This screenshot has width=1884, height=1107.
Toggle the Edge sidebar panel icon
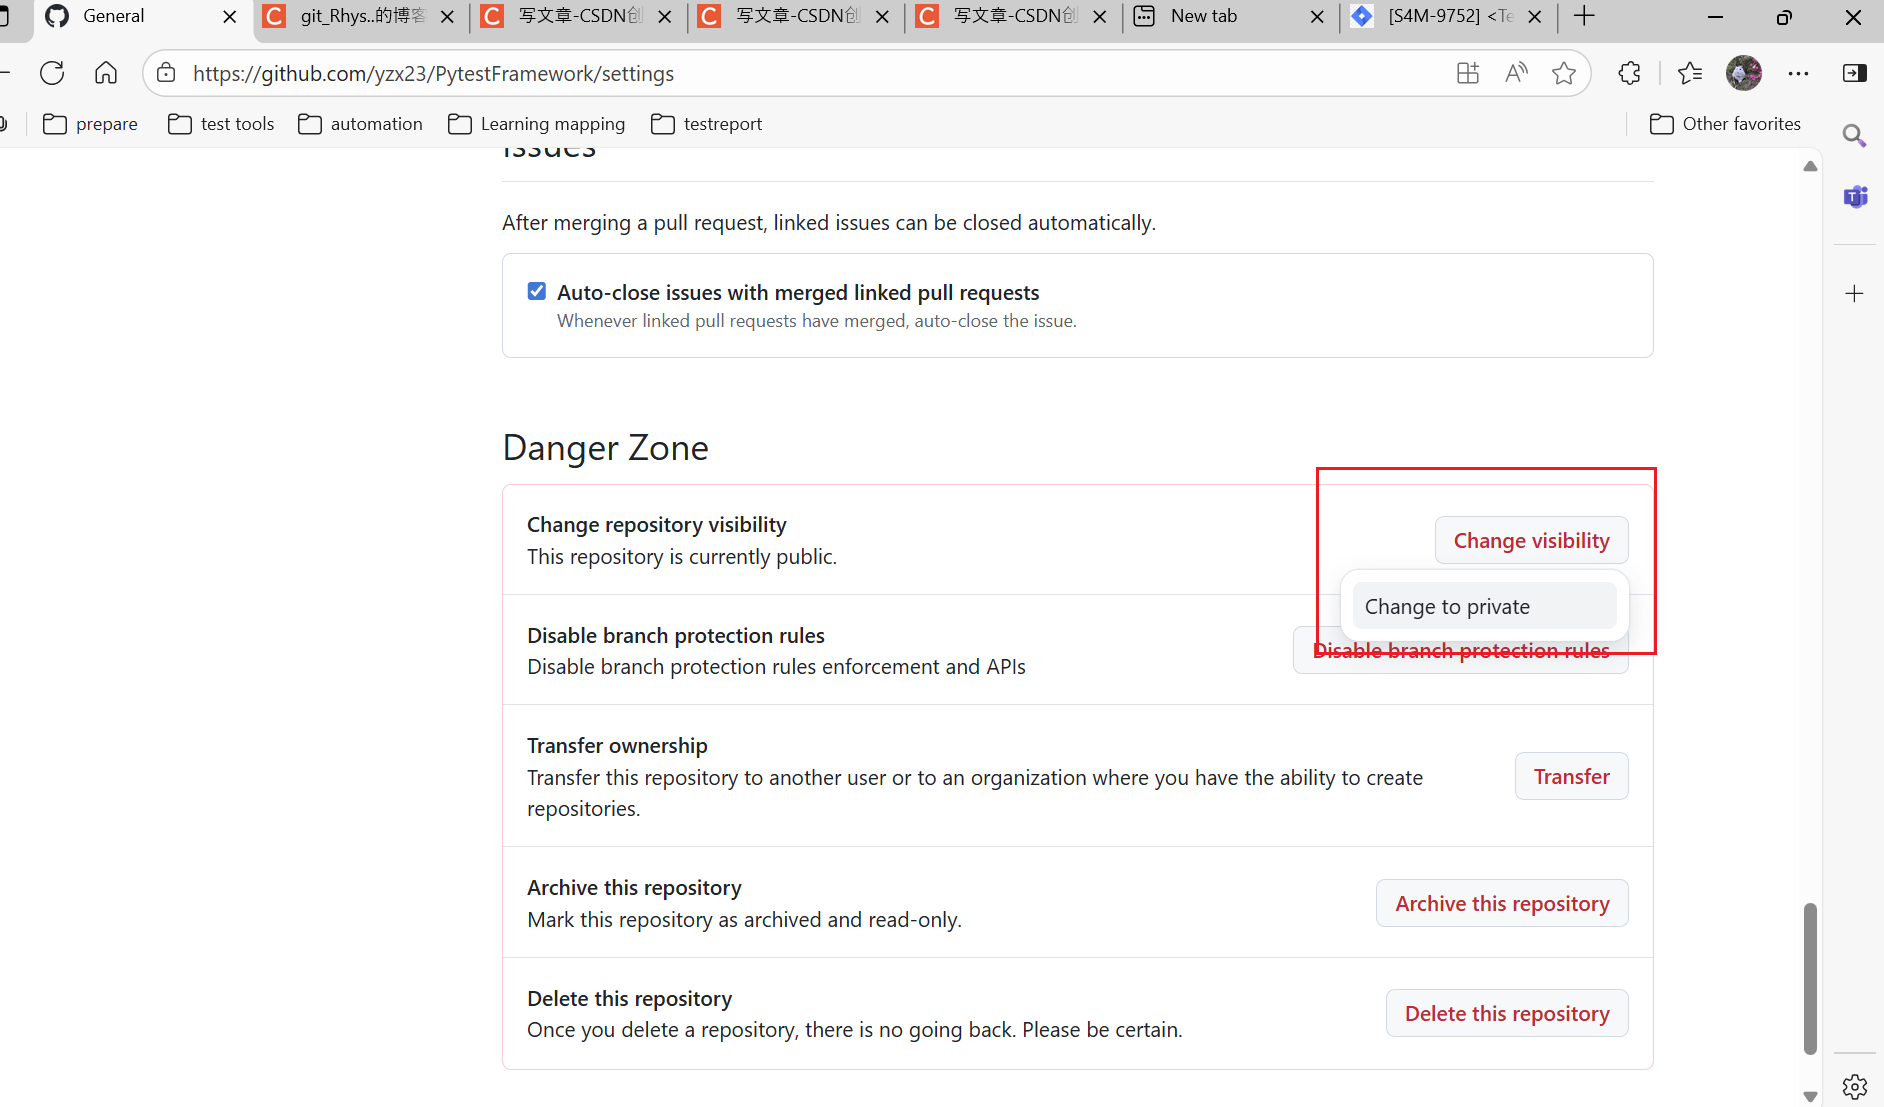point(1855,73)
